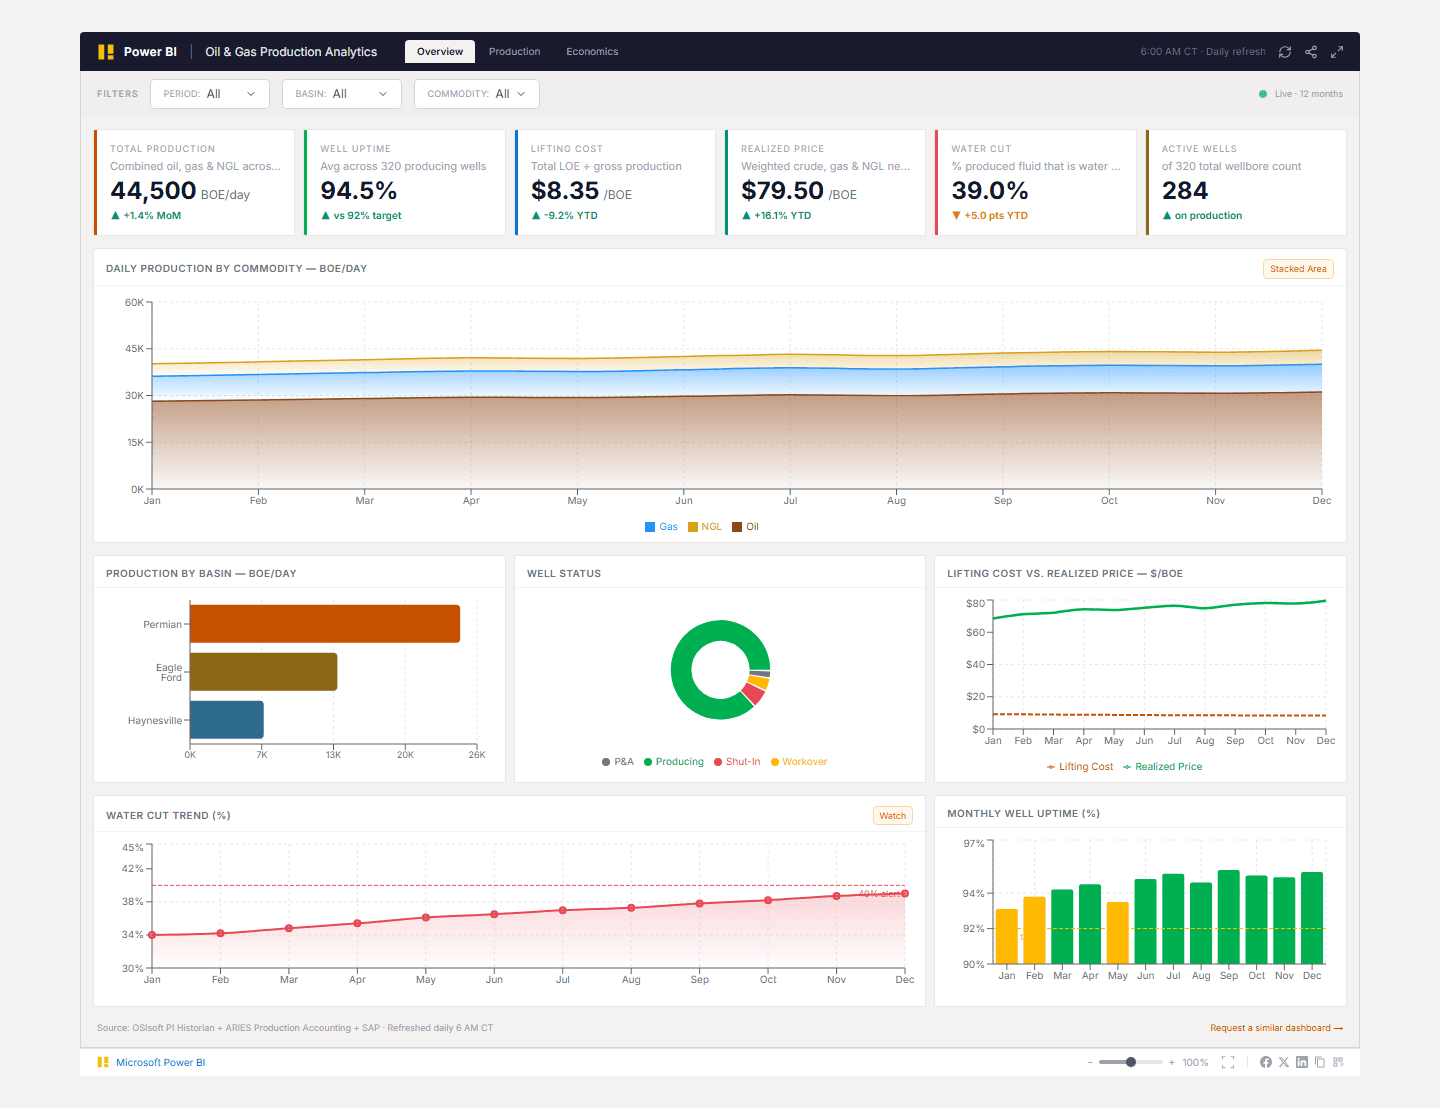
Task: Open the QR code icon in the footer
Action: point(1338,1062)
